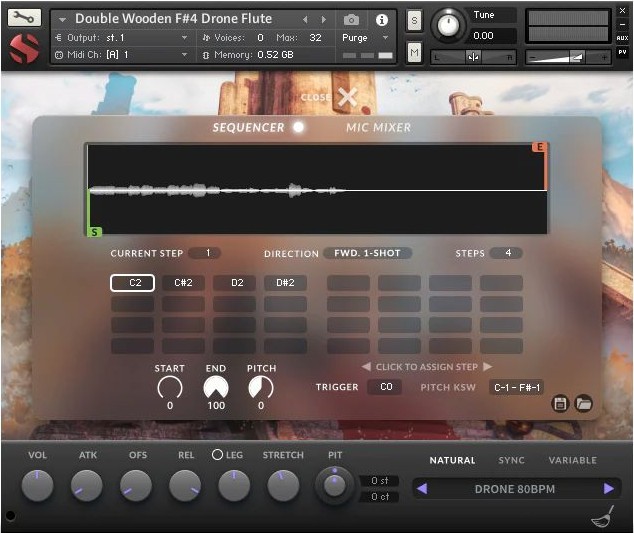Viewport: 634px width, 533px height.
Task: Click the 0 ct cents field
Action: click(x=379, y=496)
